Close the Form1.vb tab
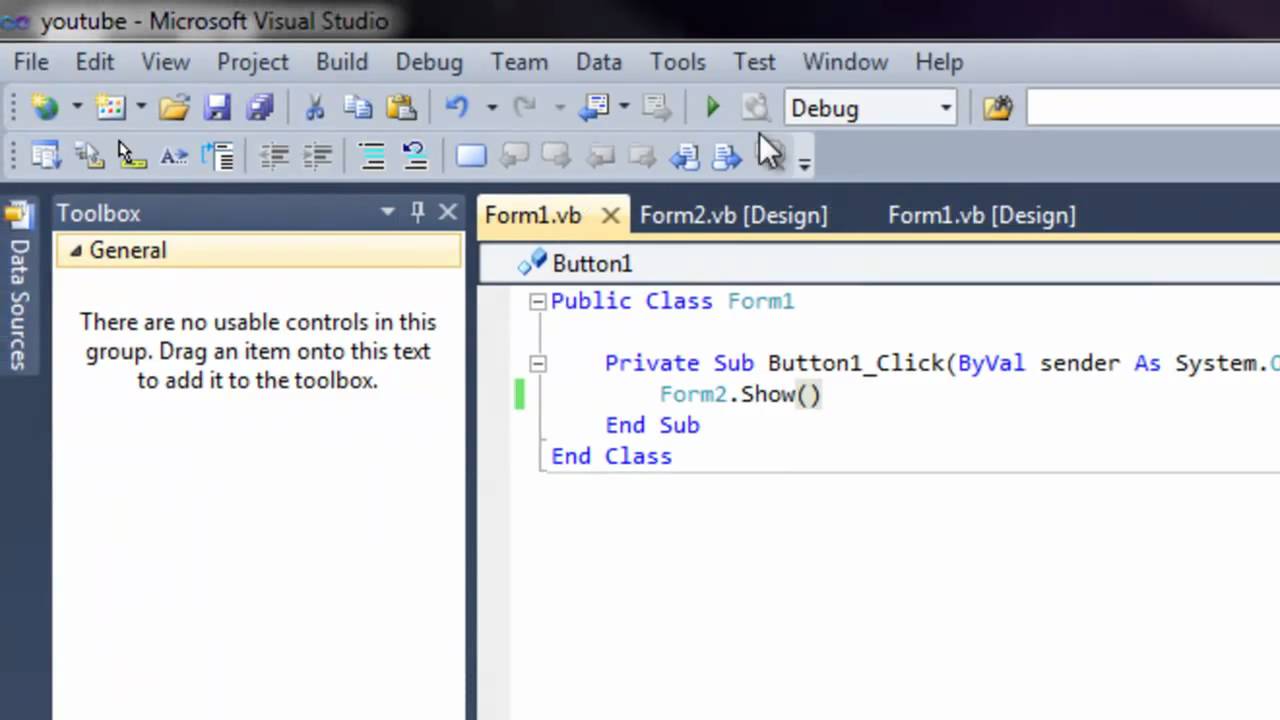 pos(610,215)
